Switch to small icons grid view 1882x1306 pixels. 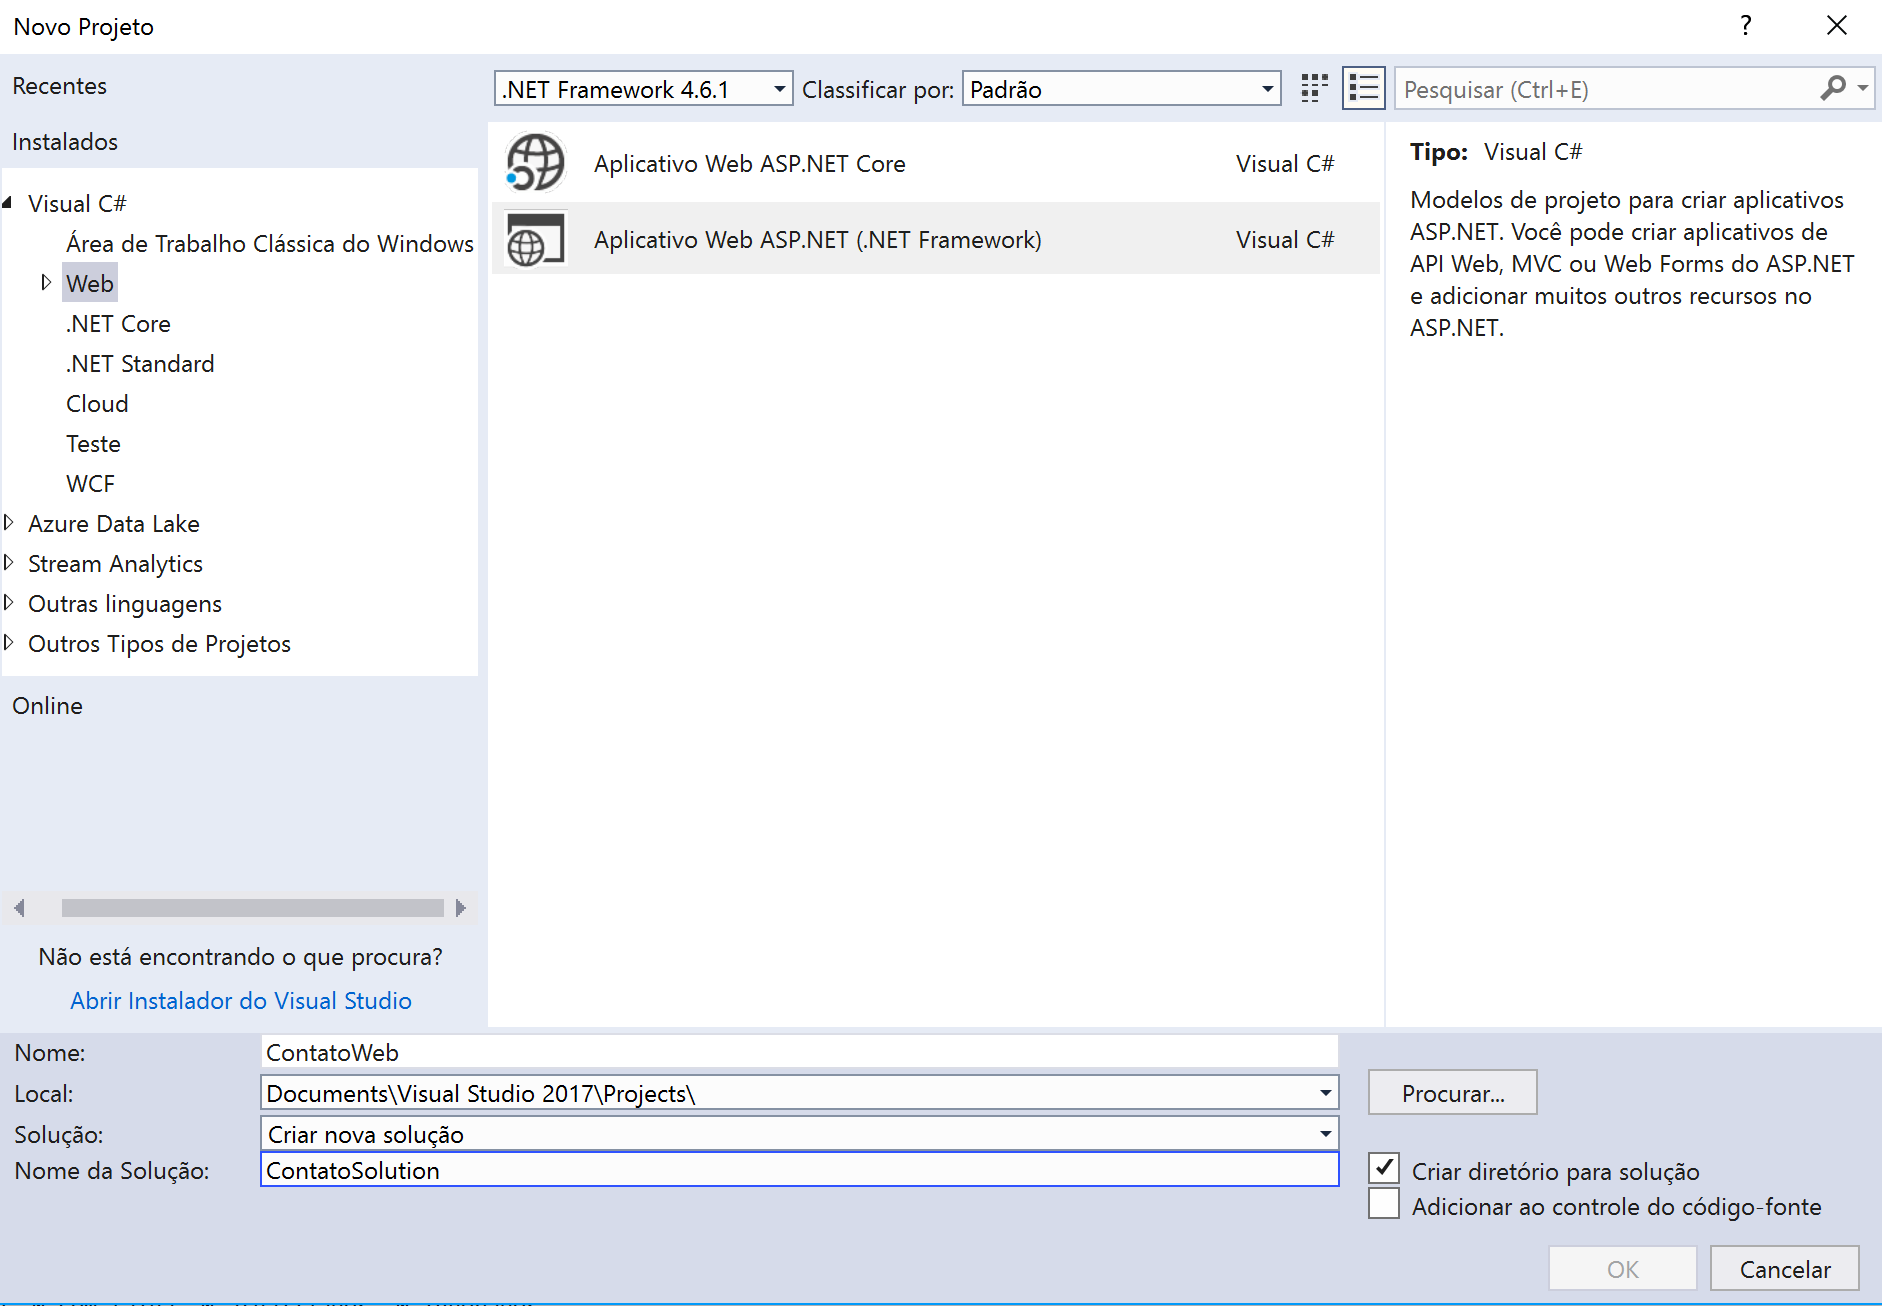1314,89
